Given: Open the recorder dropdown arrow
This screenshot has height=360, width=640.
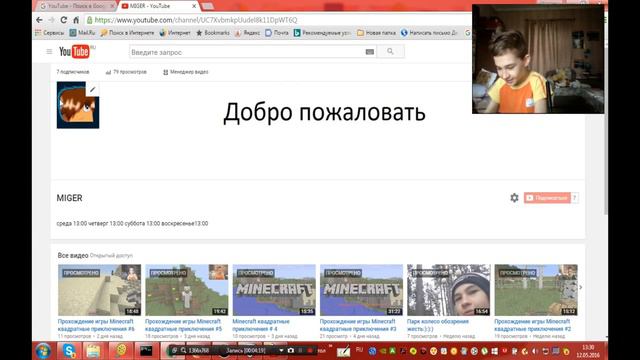Looking at the screenshot, I should (281, 350).
